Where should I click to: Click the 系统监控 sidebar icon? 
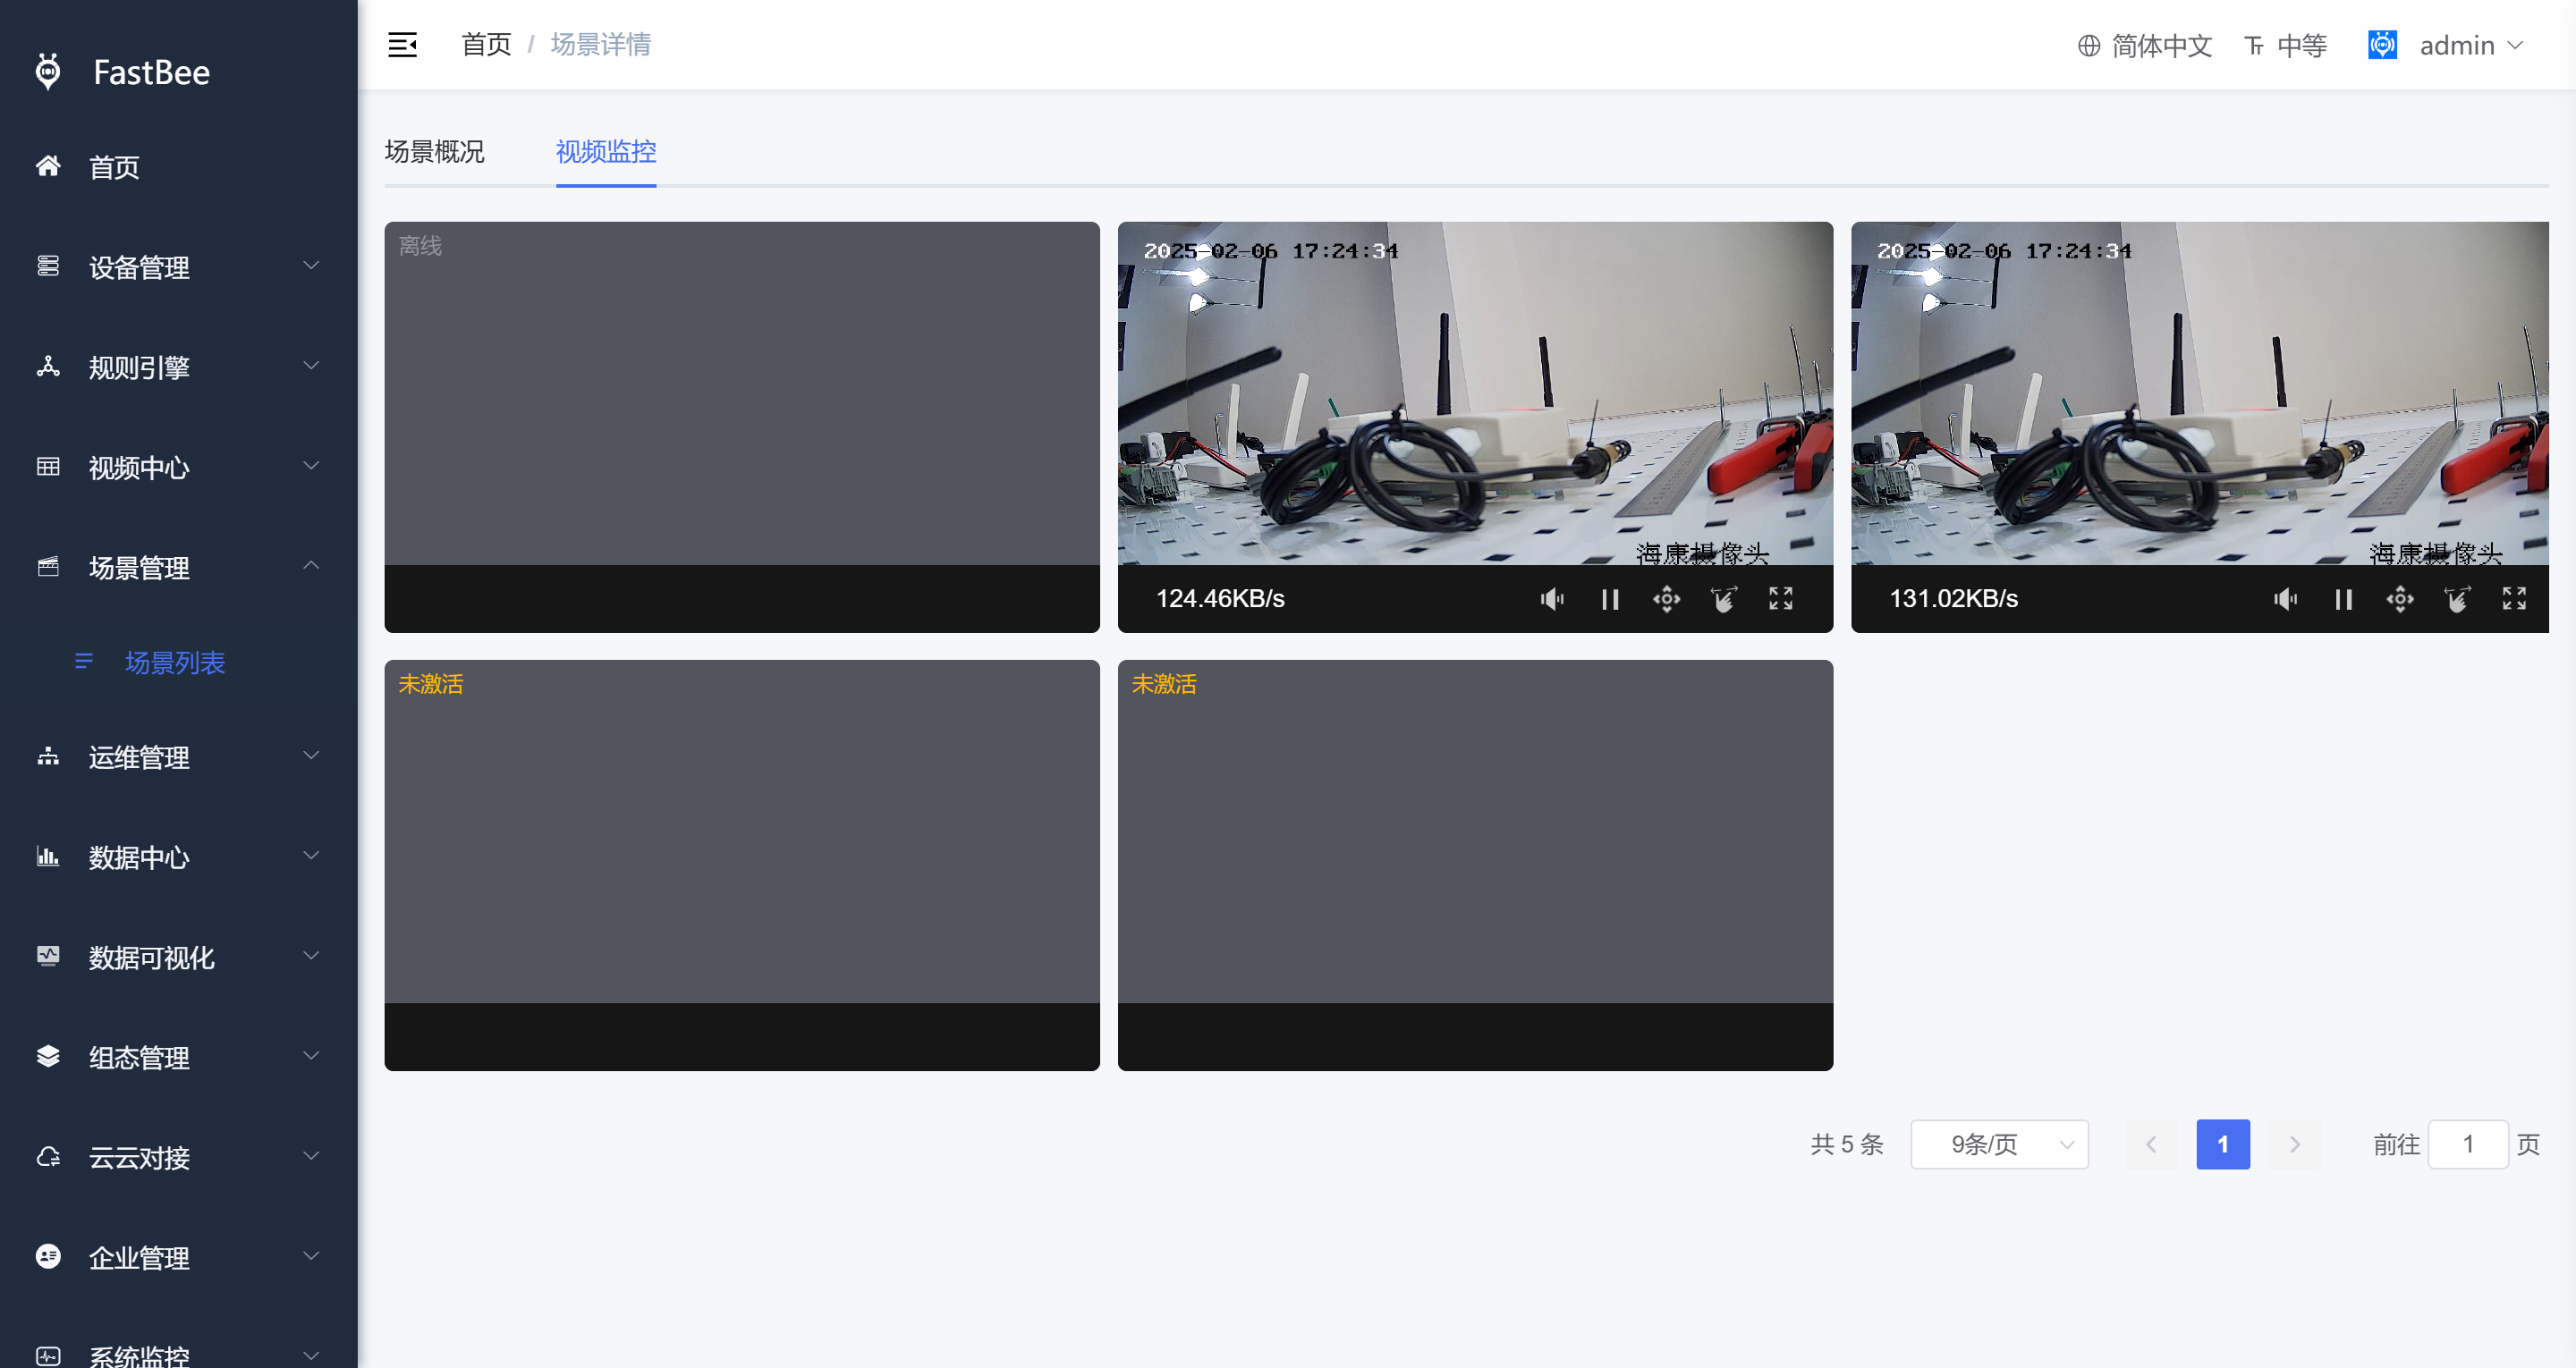[x=48, y=1356]
